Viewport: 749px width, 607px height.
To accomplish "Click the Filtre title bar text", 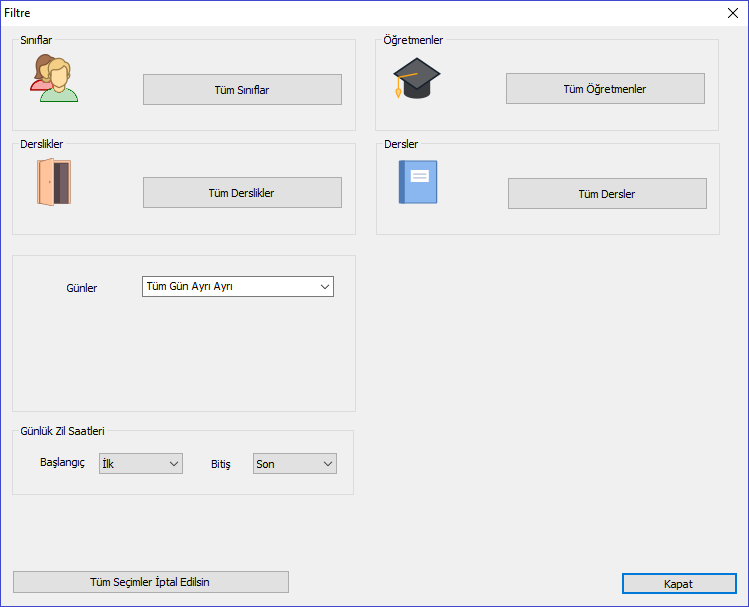I will coord(17,13).
